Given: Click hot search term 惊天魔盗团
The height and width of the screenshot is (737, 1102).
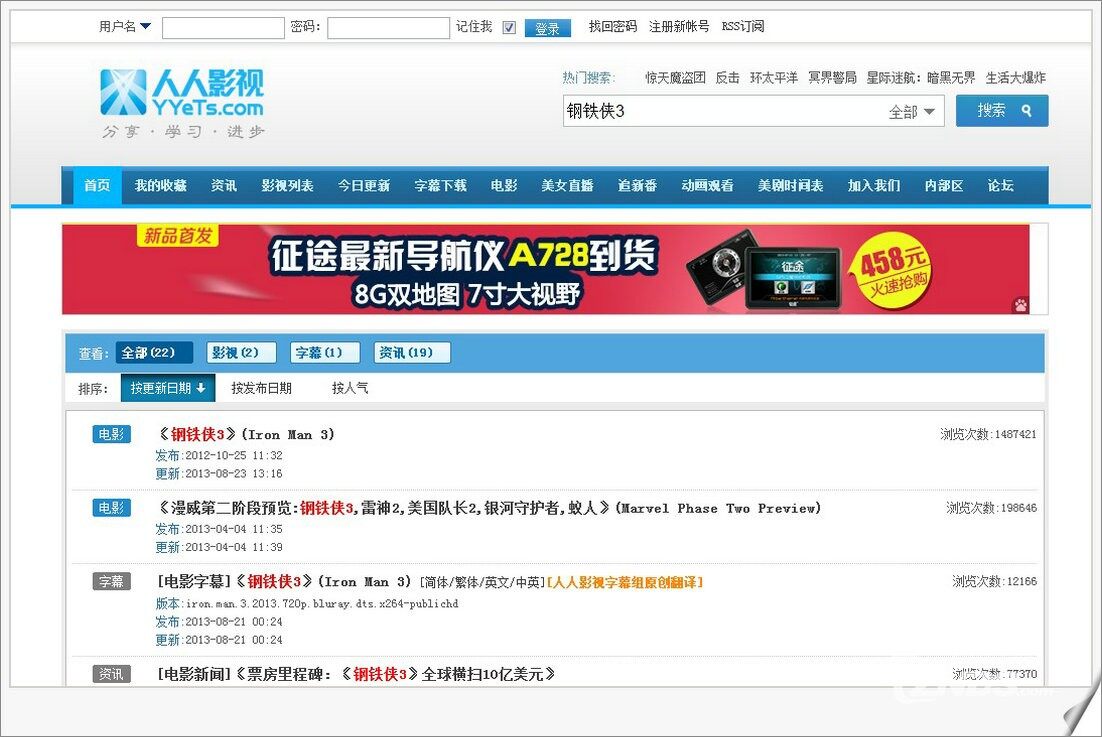Looking at the screenshot, I should point(675,78).
